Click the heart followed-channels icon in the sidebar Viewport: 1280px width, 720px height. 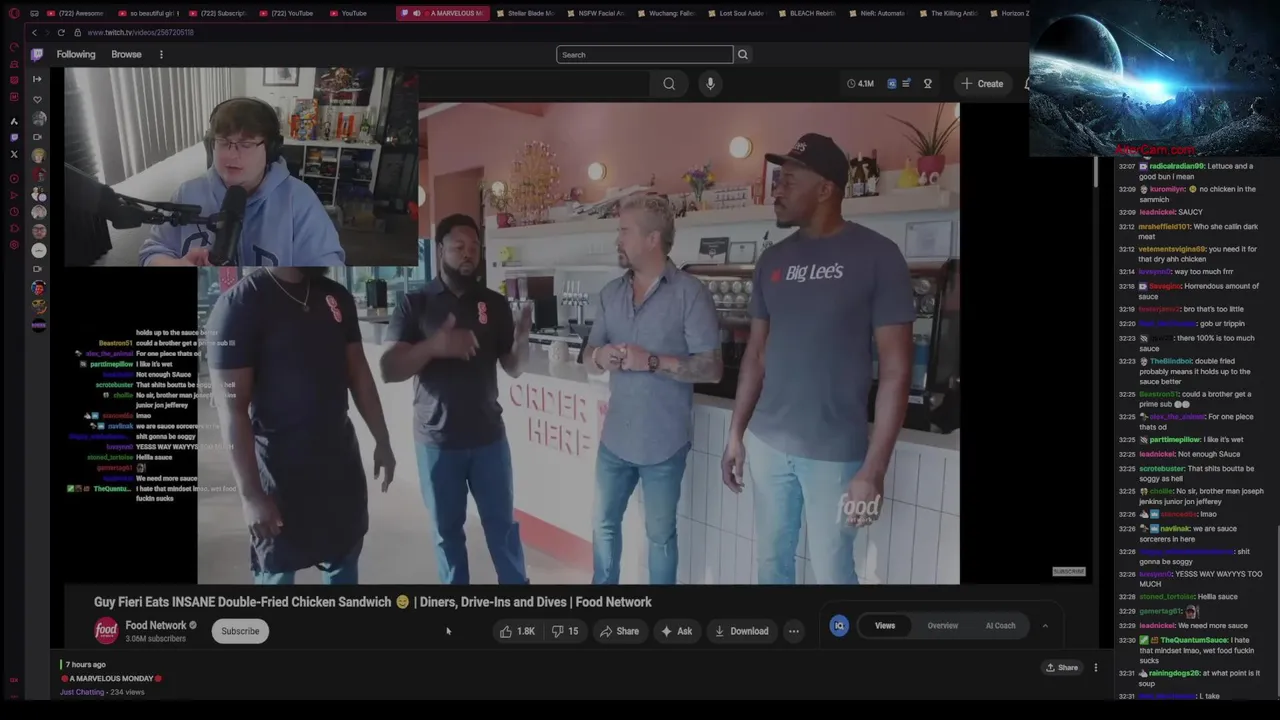click(37, 100)
